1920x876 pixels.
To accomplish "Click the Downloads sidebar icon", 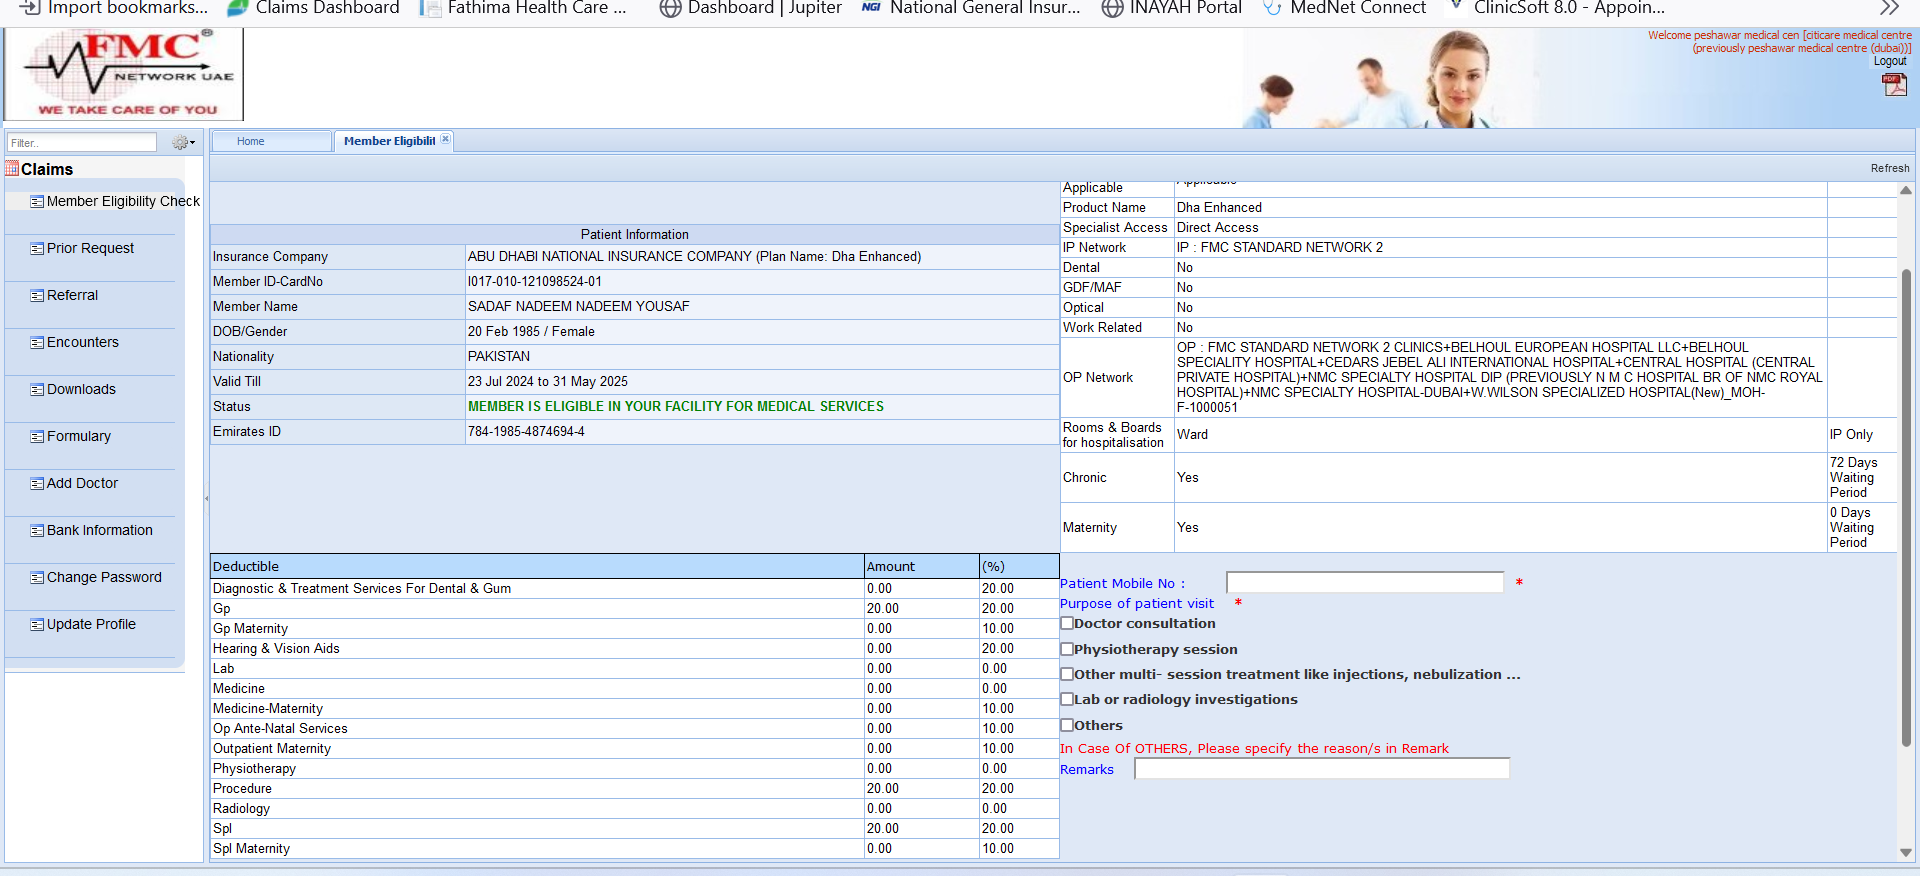I will tap(37, 390).
